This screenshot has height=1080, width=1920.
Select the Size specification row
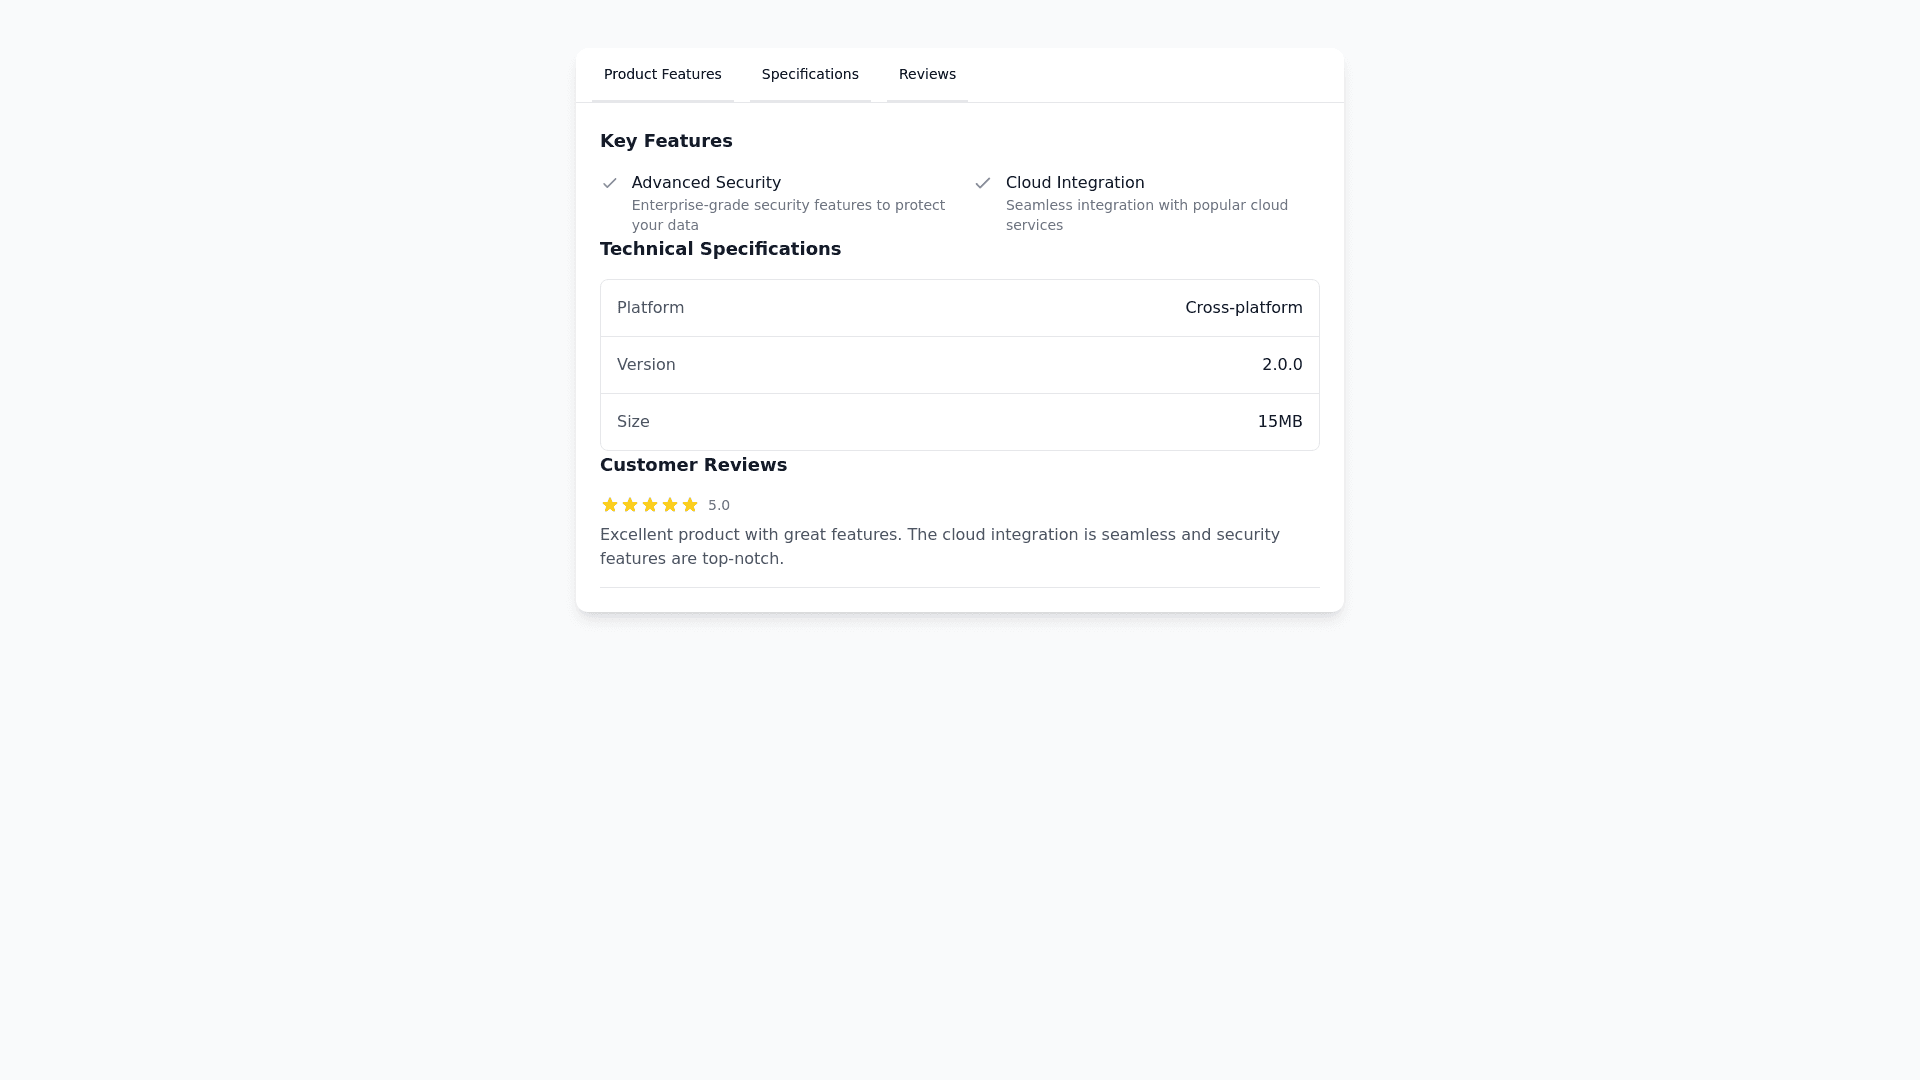pos(959,422)
